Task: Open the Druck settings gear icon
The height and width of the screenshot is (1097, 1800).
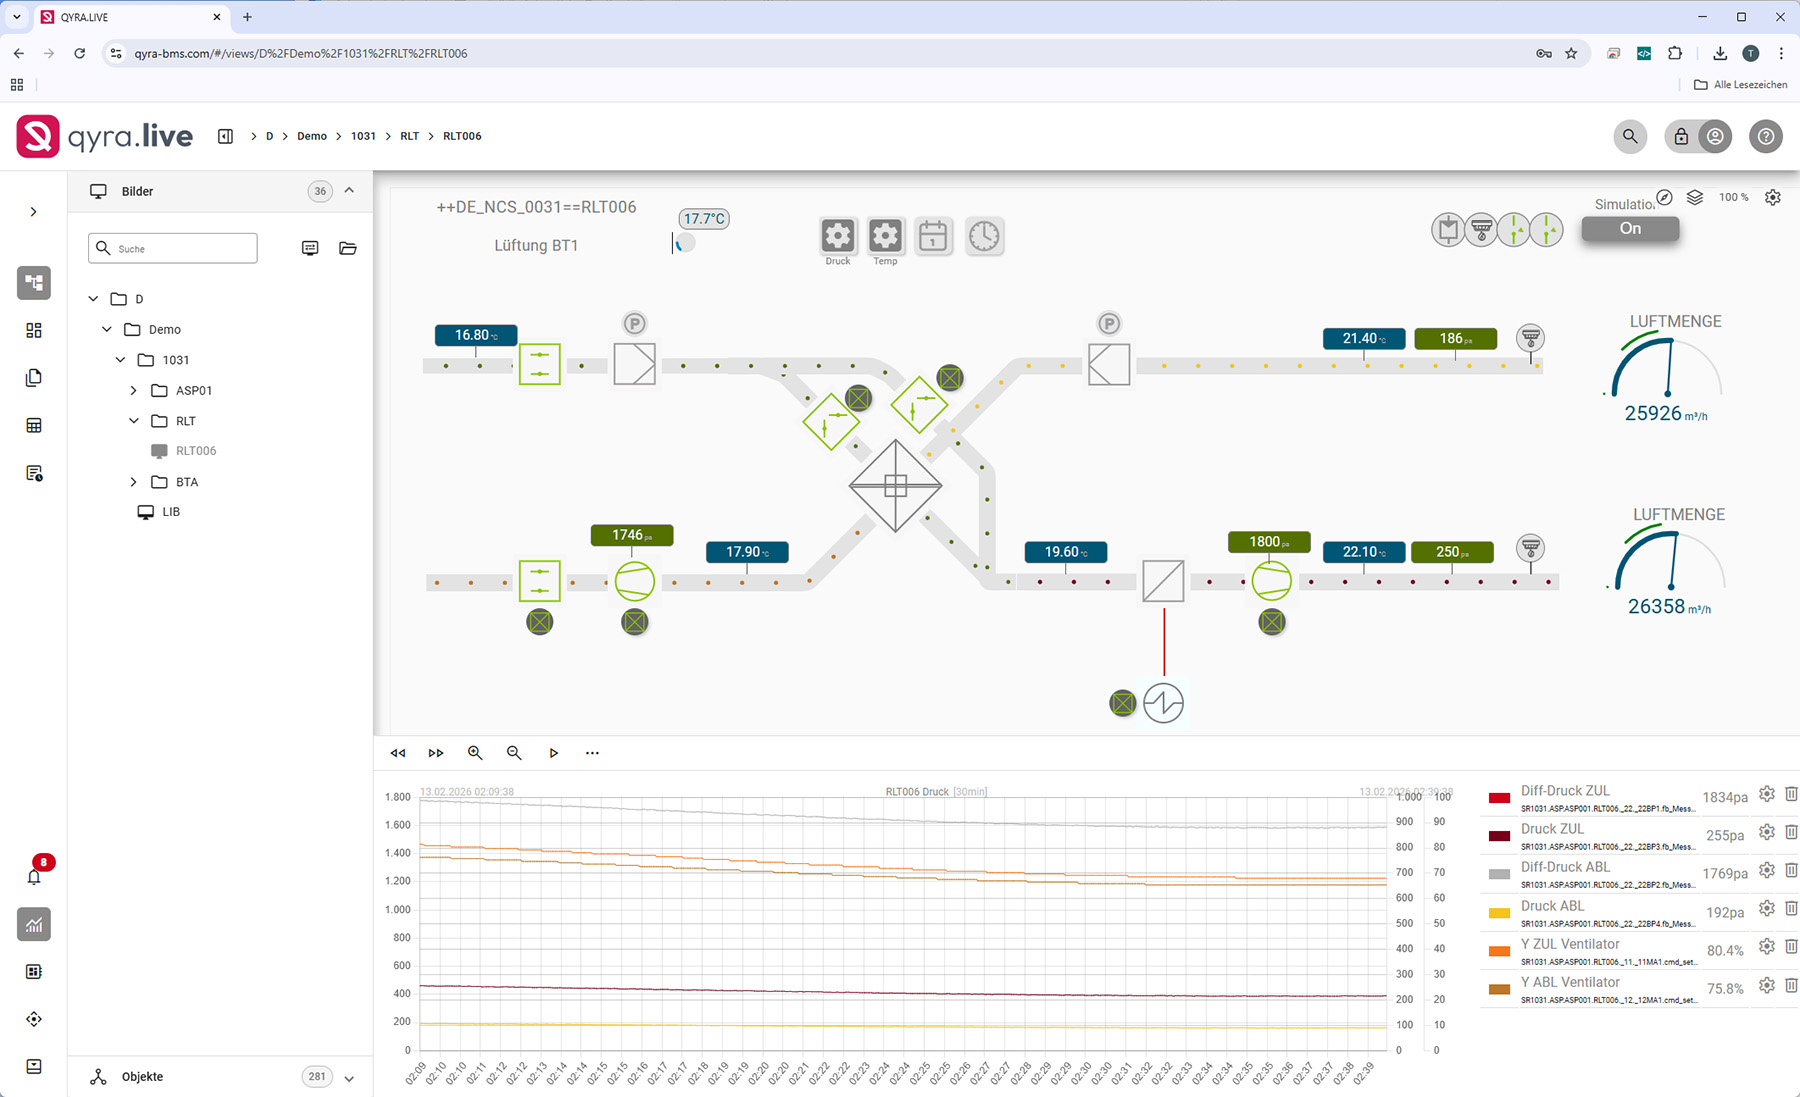Action: pyautogui.click(x=838, y=236)
